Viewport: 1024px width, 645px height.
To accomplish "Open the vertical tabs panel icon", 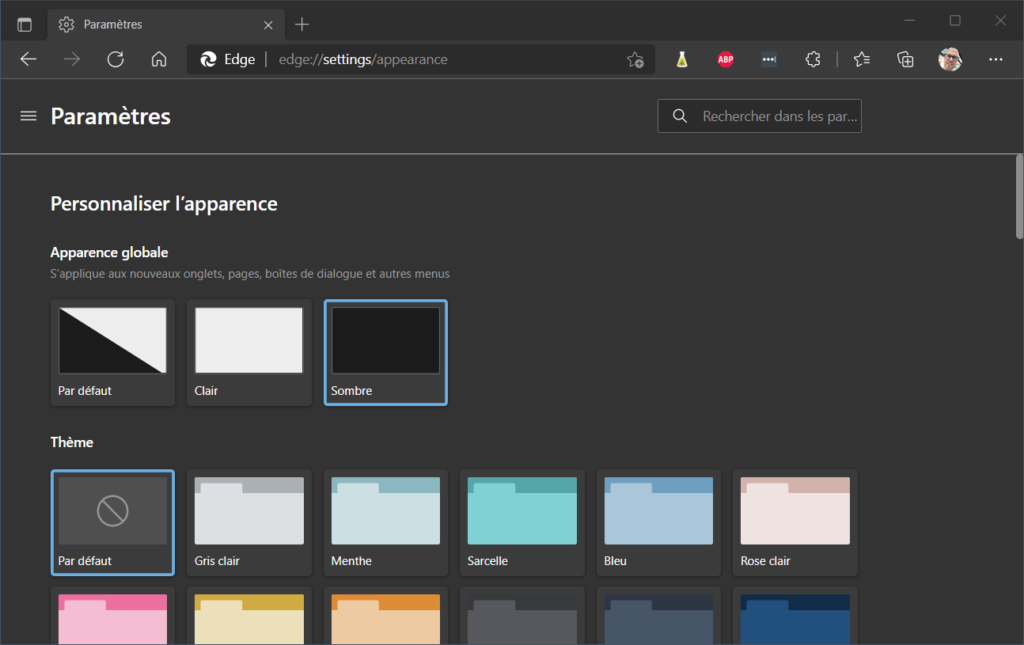I will 24,25.
